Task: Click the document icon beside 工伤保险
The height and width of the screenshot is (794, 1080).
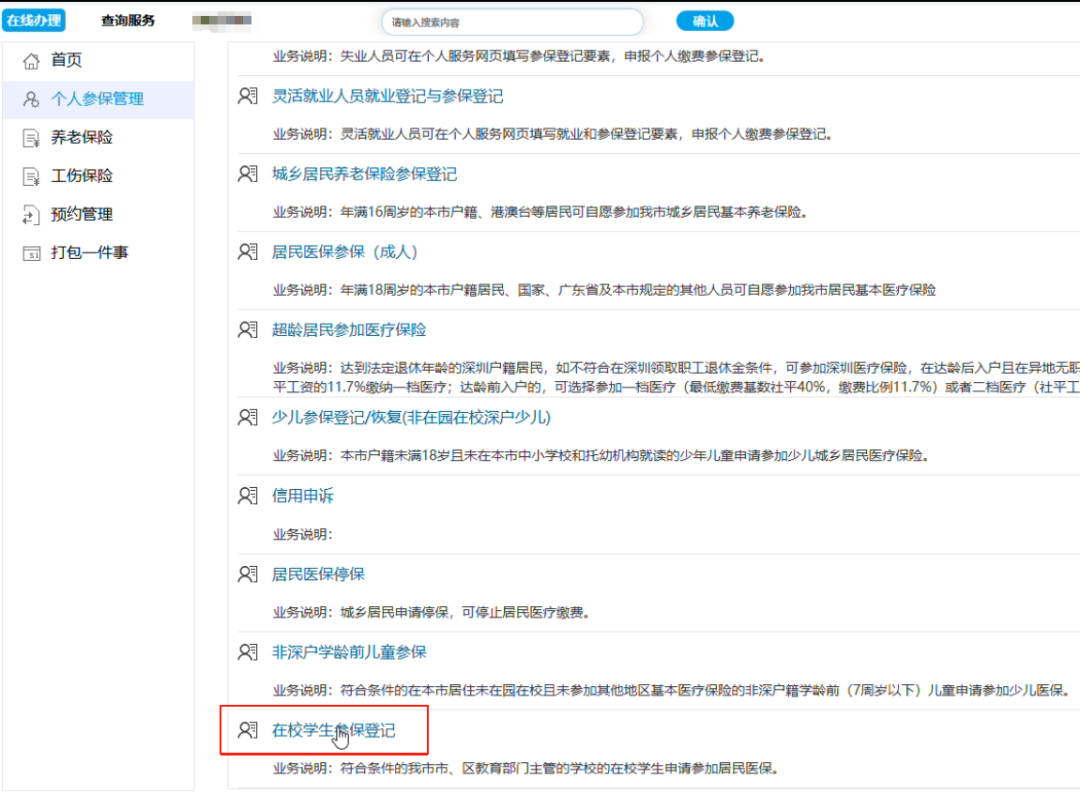Action: pos(31,176)
